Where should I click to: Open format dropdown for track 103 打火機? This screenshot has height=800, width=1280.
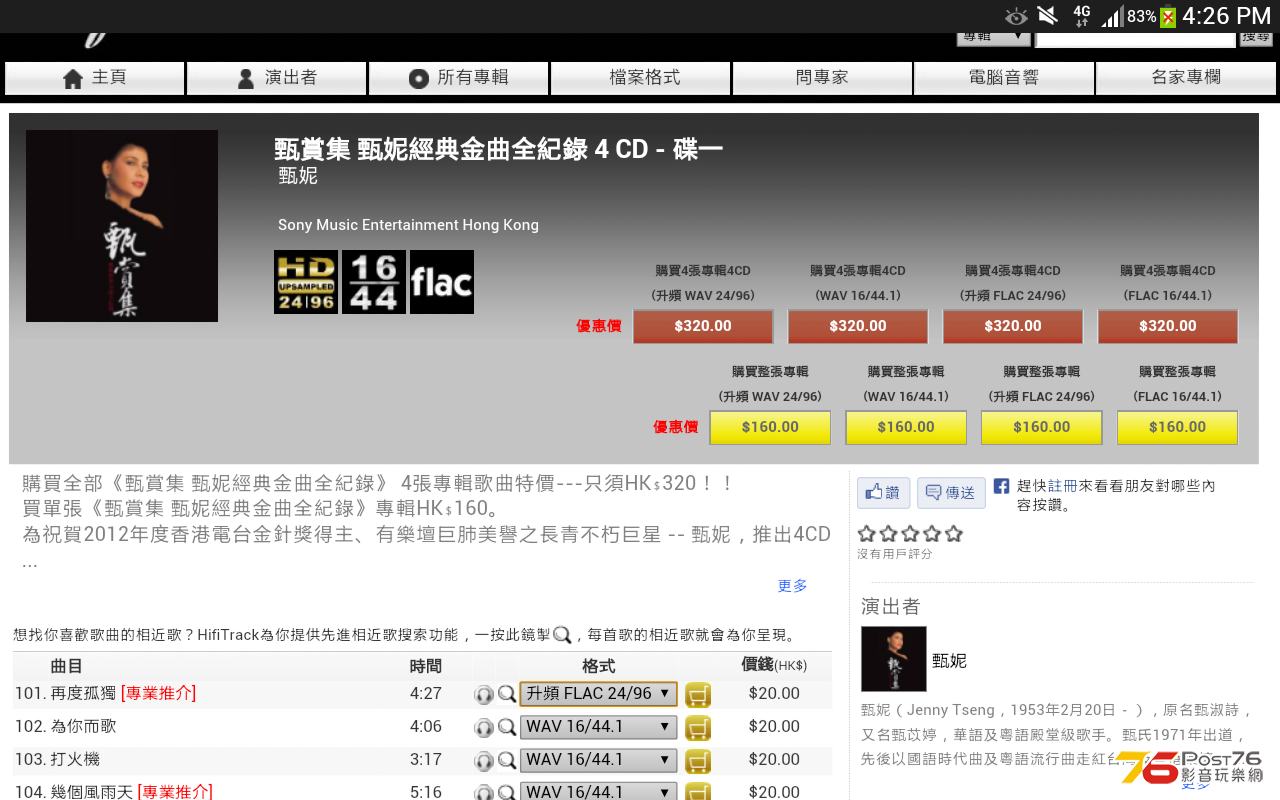[599, 760]
